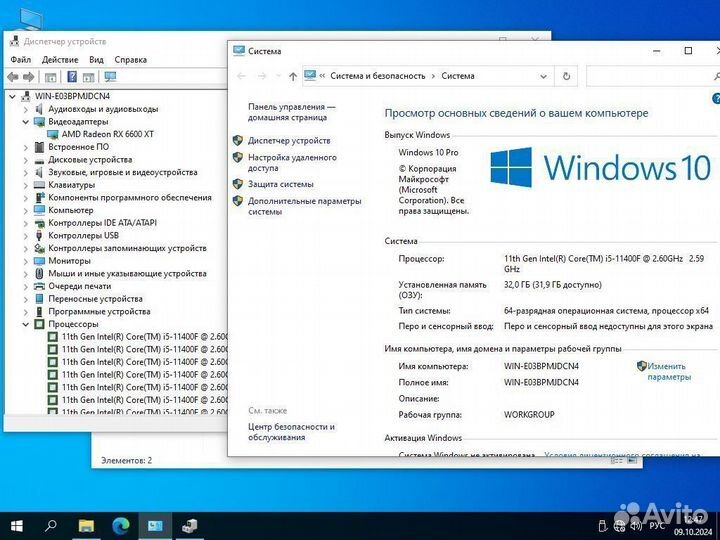
Task: Expand the Аудиовходы и аудиовыходы category
Action: (26, 109)
